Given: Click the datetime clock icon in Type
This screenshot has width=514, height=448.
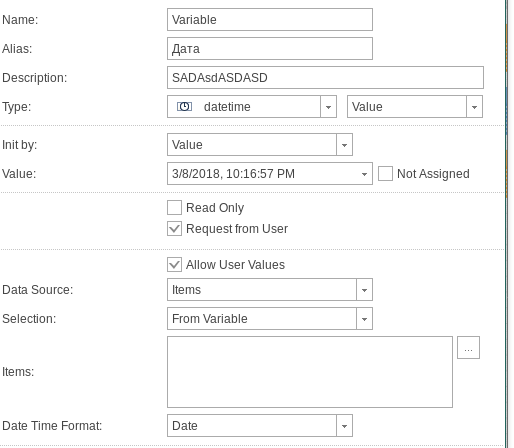Looking at the screenshot, I should tap(184, 107).
